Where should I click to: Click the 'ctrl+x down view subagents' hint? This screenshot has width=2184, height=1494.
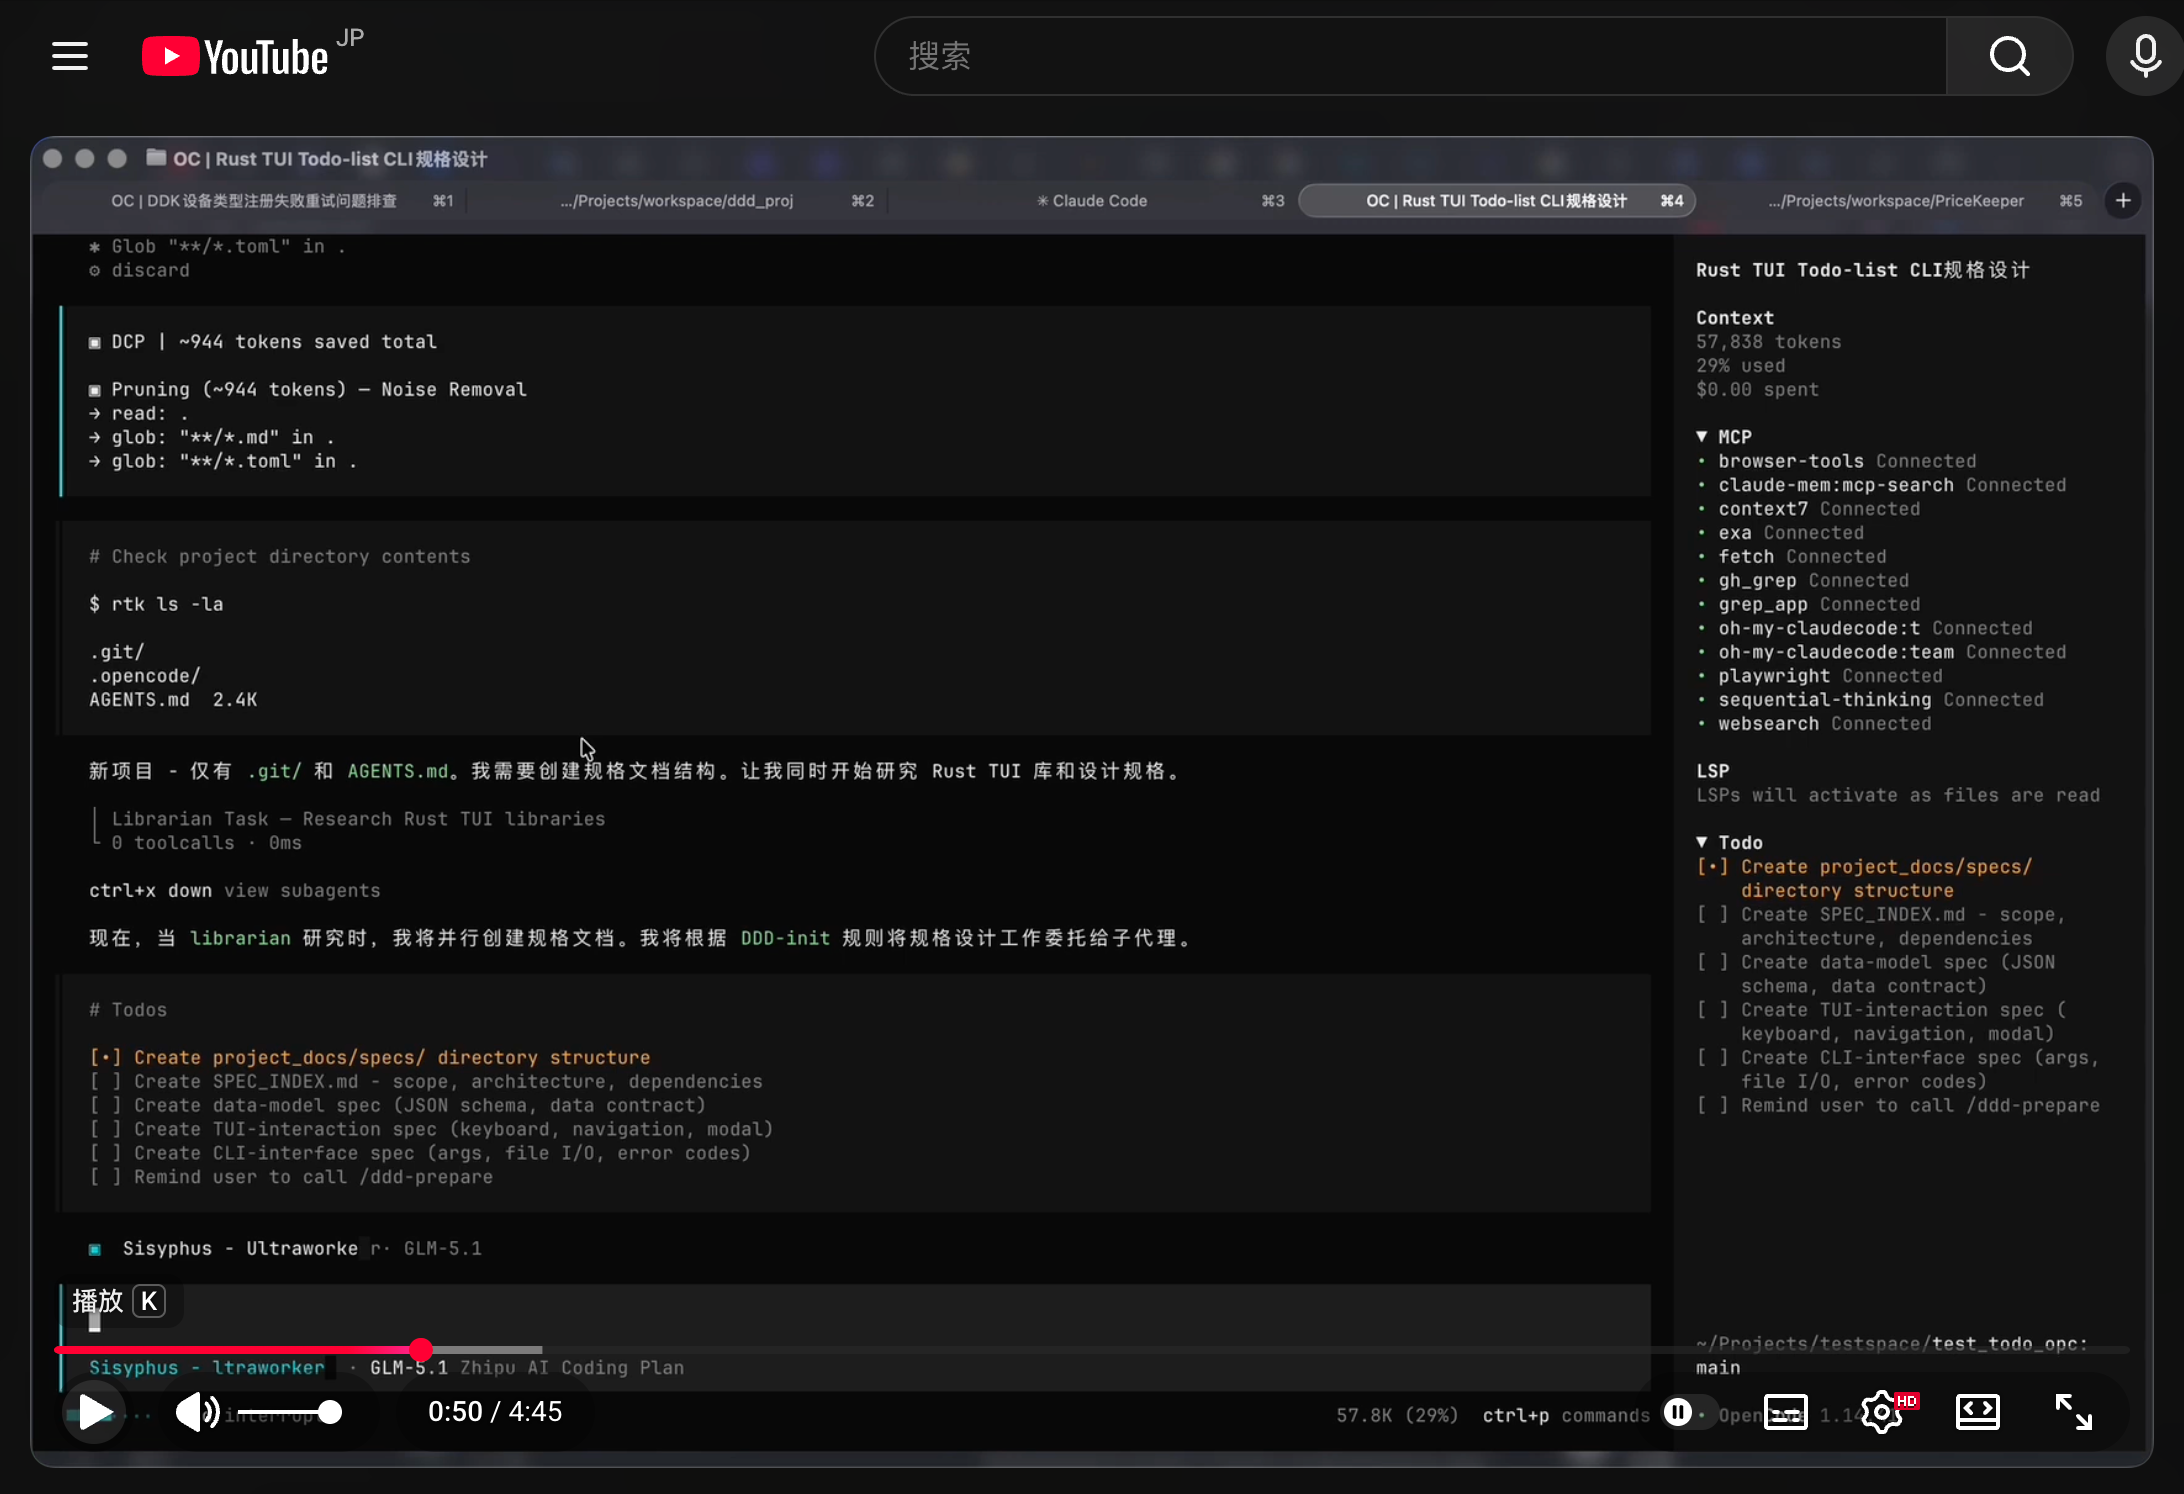[x=234, y=890]
